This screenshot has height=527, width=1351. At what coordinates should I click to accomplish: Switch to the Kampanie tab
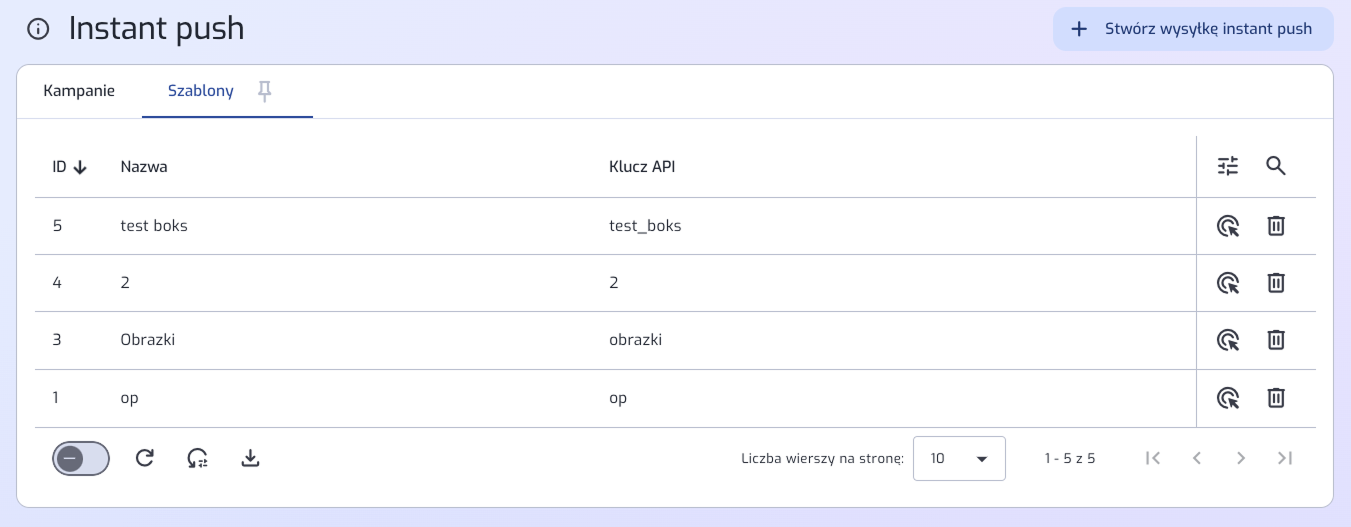point(79,91)
